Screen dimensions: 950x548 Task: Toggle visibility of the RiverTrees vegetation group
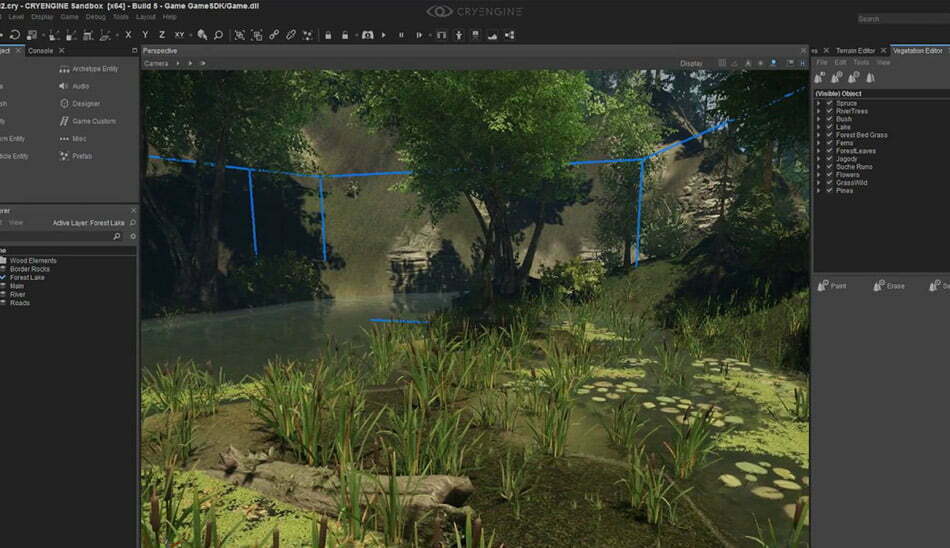[829, 111]
